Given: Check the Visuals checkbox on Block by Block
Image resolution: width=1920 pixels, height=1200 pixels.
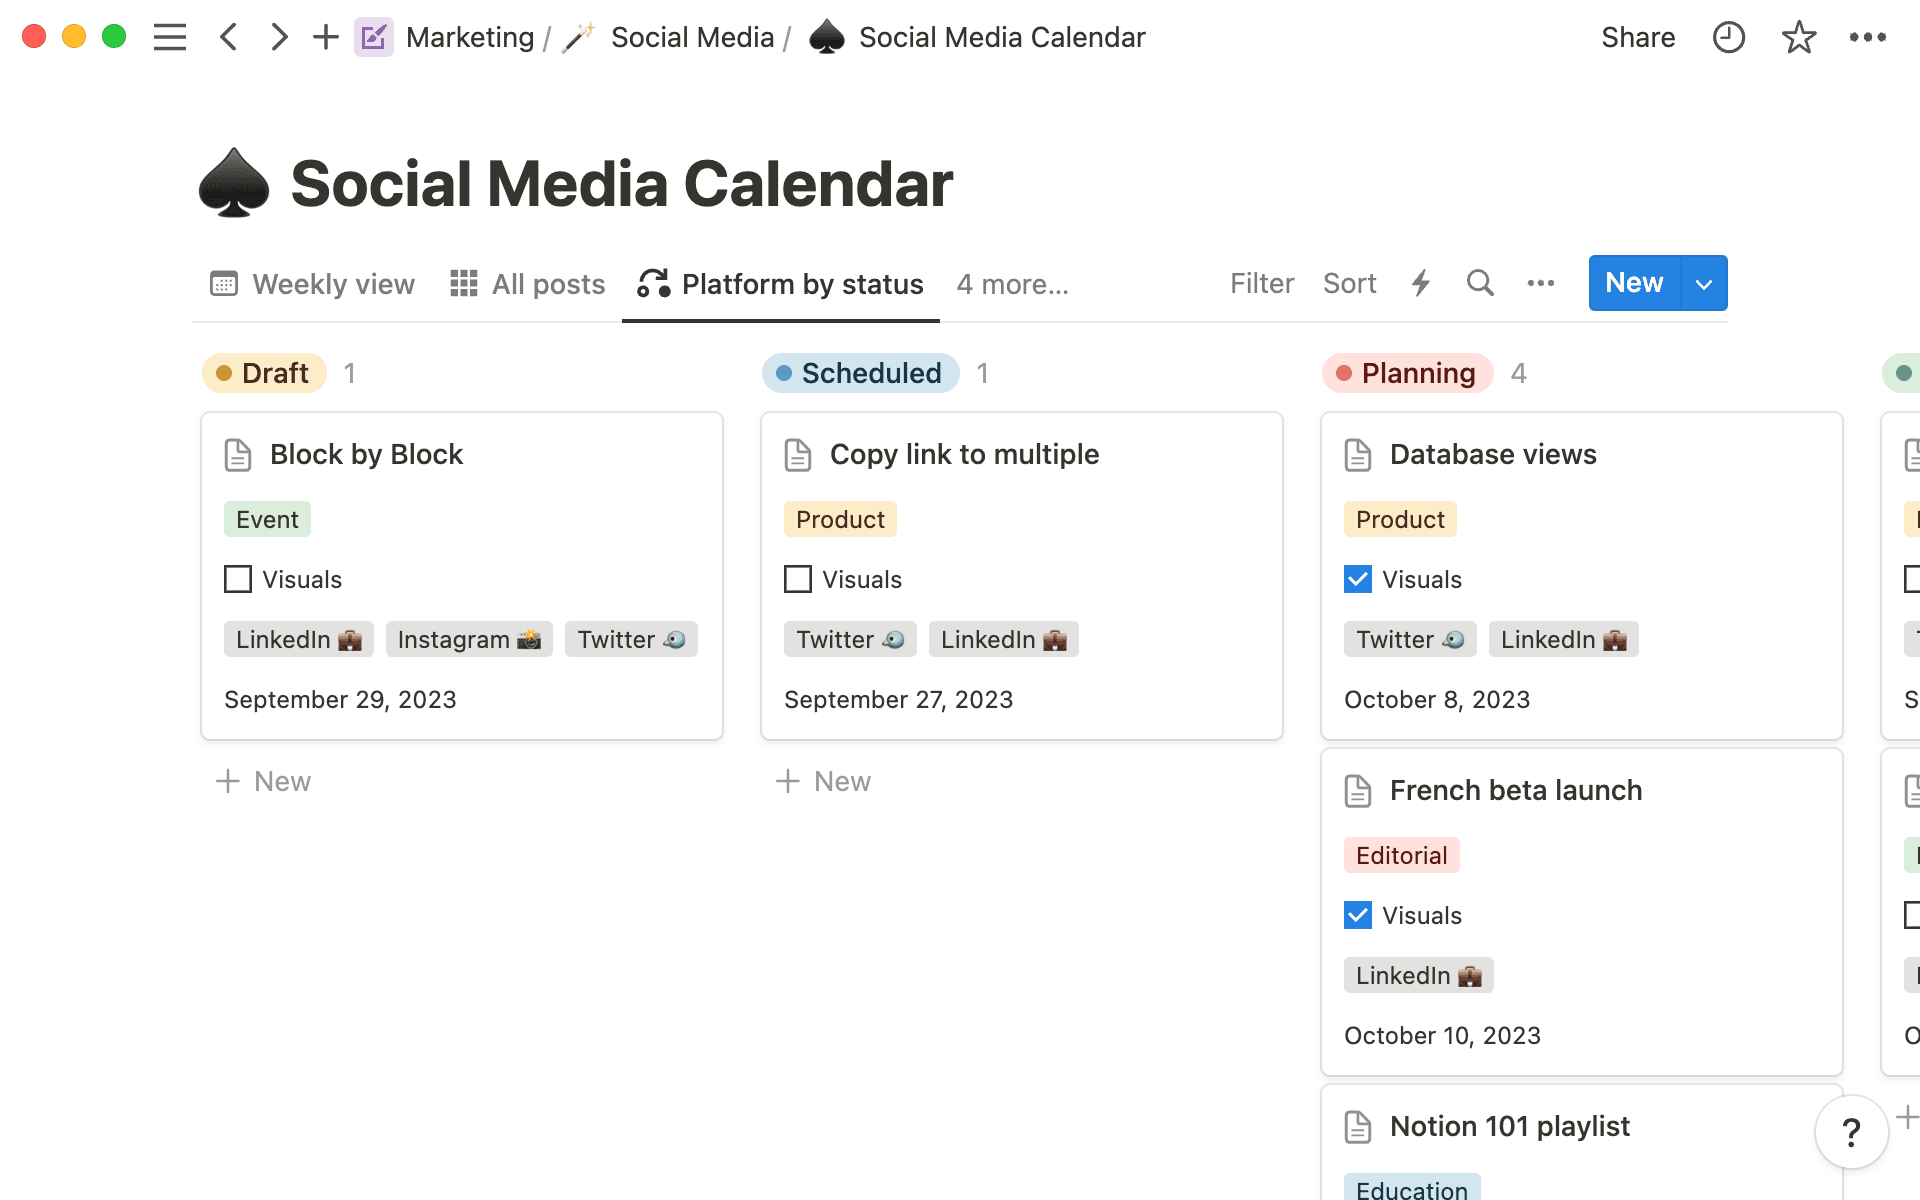Looking at the screenshot, I should (x=237, y=579).
